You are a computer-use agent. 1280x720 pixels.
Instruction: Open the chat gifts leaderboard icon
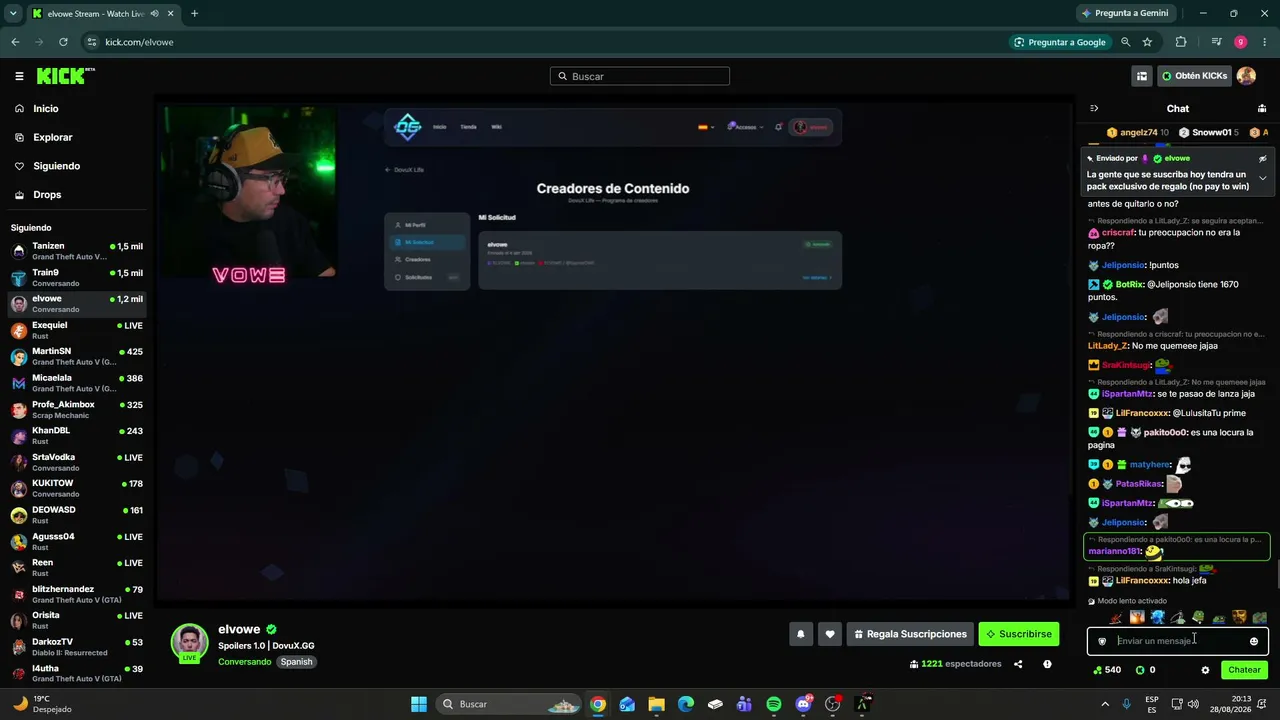1262,108
